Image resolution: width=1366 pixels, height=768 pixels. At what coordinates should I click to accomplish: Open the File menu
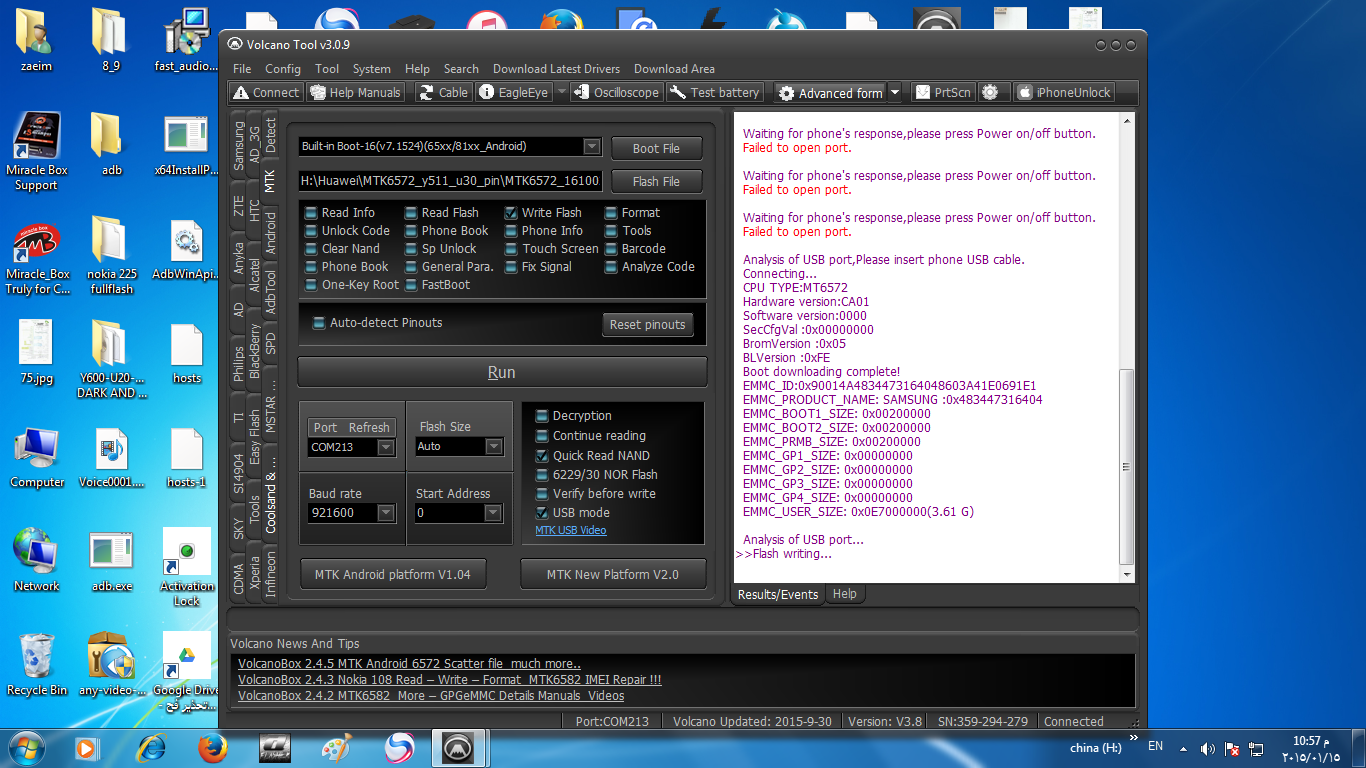click(x=242, y=69)
